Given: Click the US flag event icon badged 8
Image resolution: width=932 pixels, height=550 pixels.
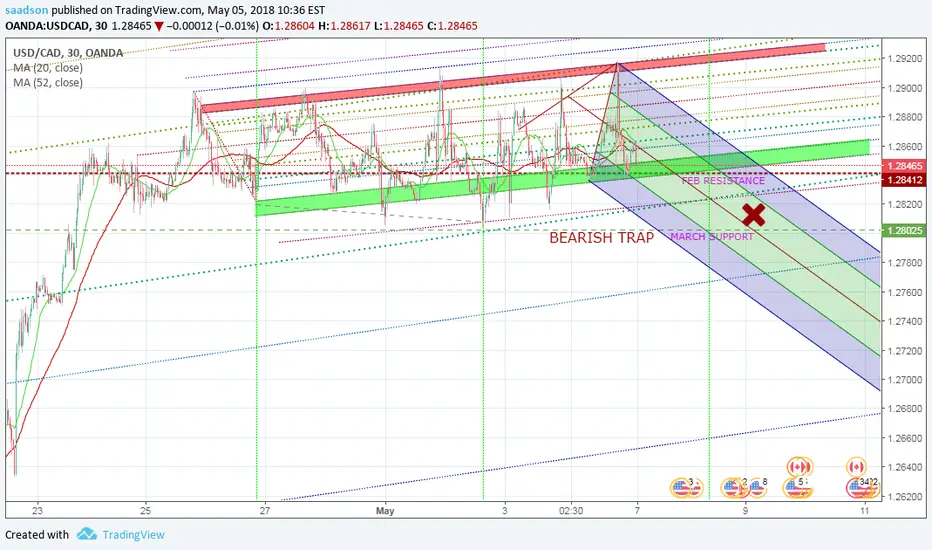Looking at the screenshot, I should point(757,488).
